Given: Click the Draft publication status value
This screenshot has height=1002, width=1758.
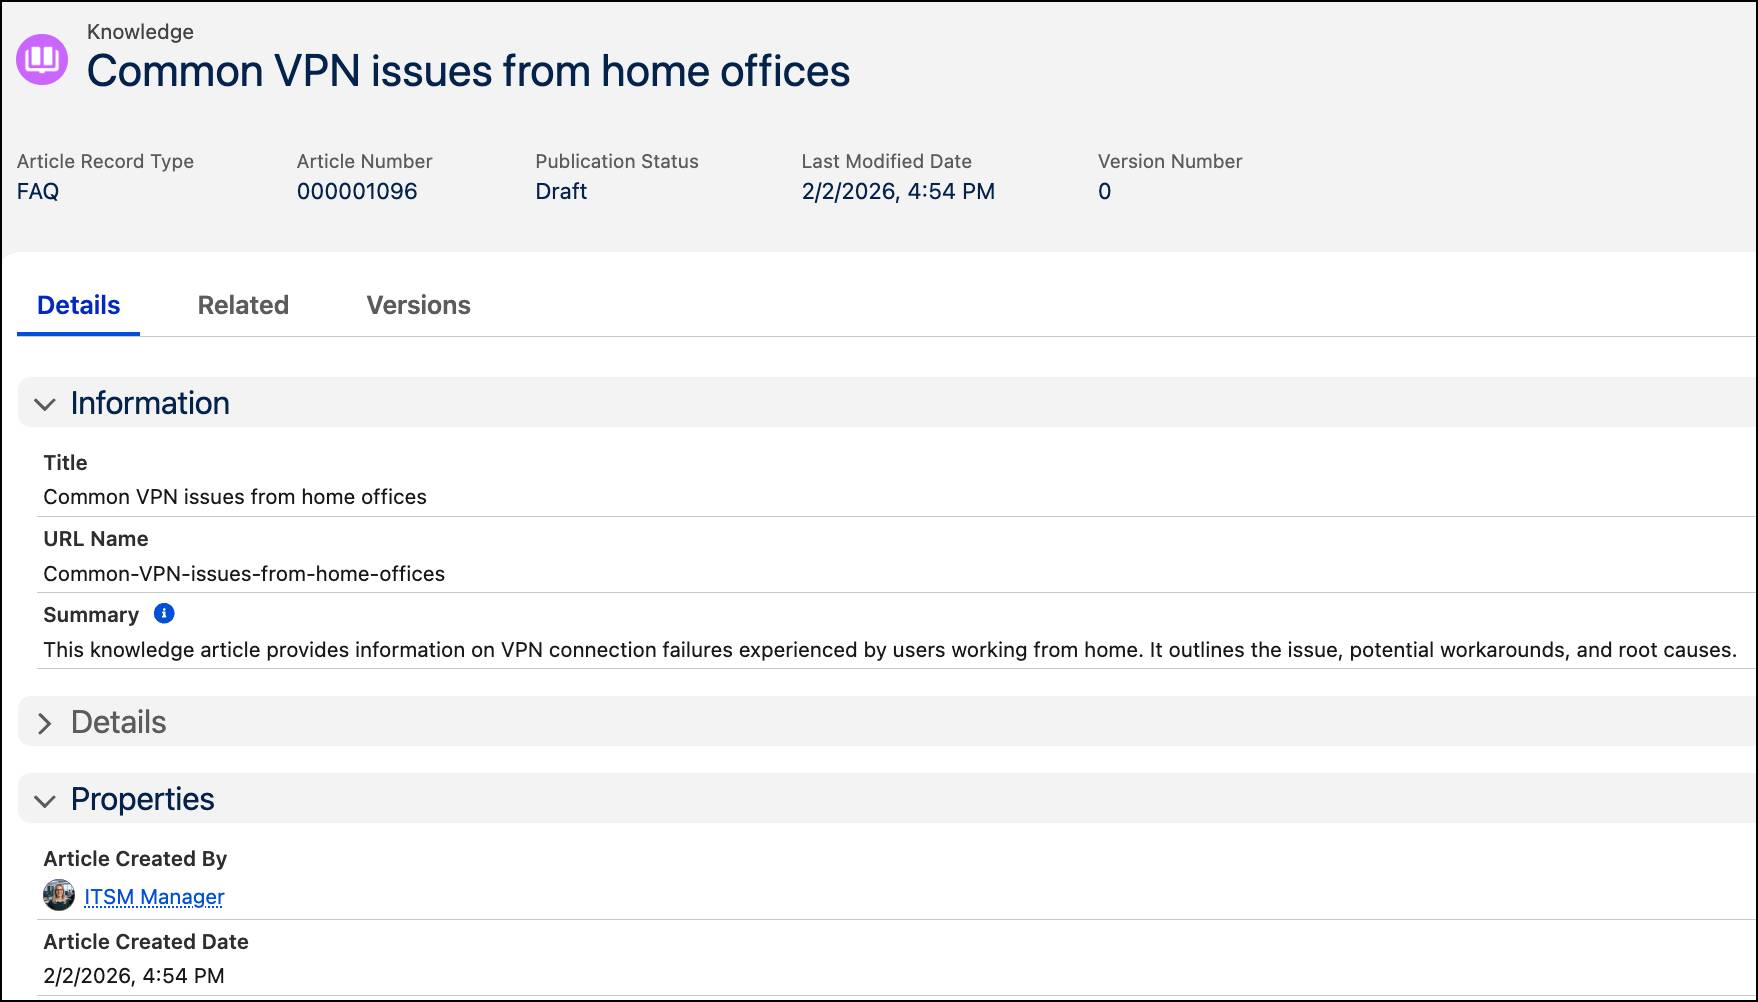Looking at the screenshot, I should pyautogui.click(x=561, y=191).
